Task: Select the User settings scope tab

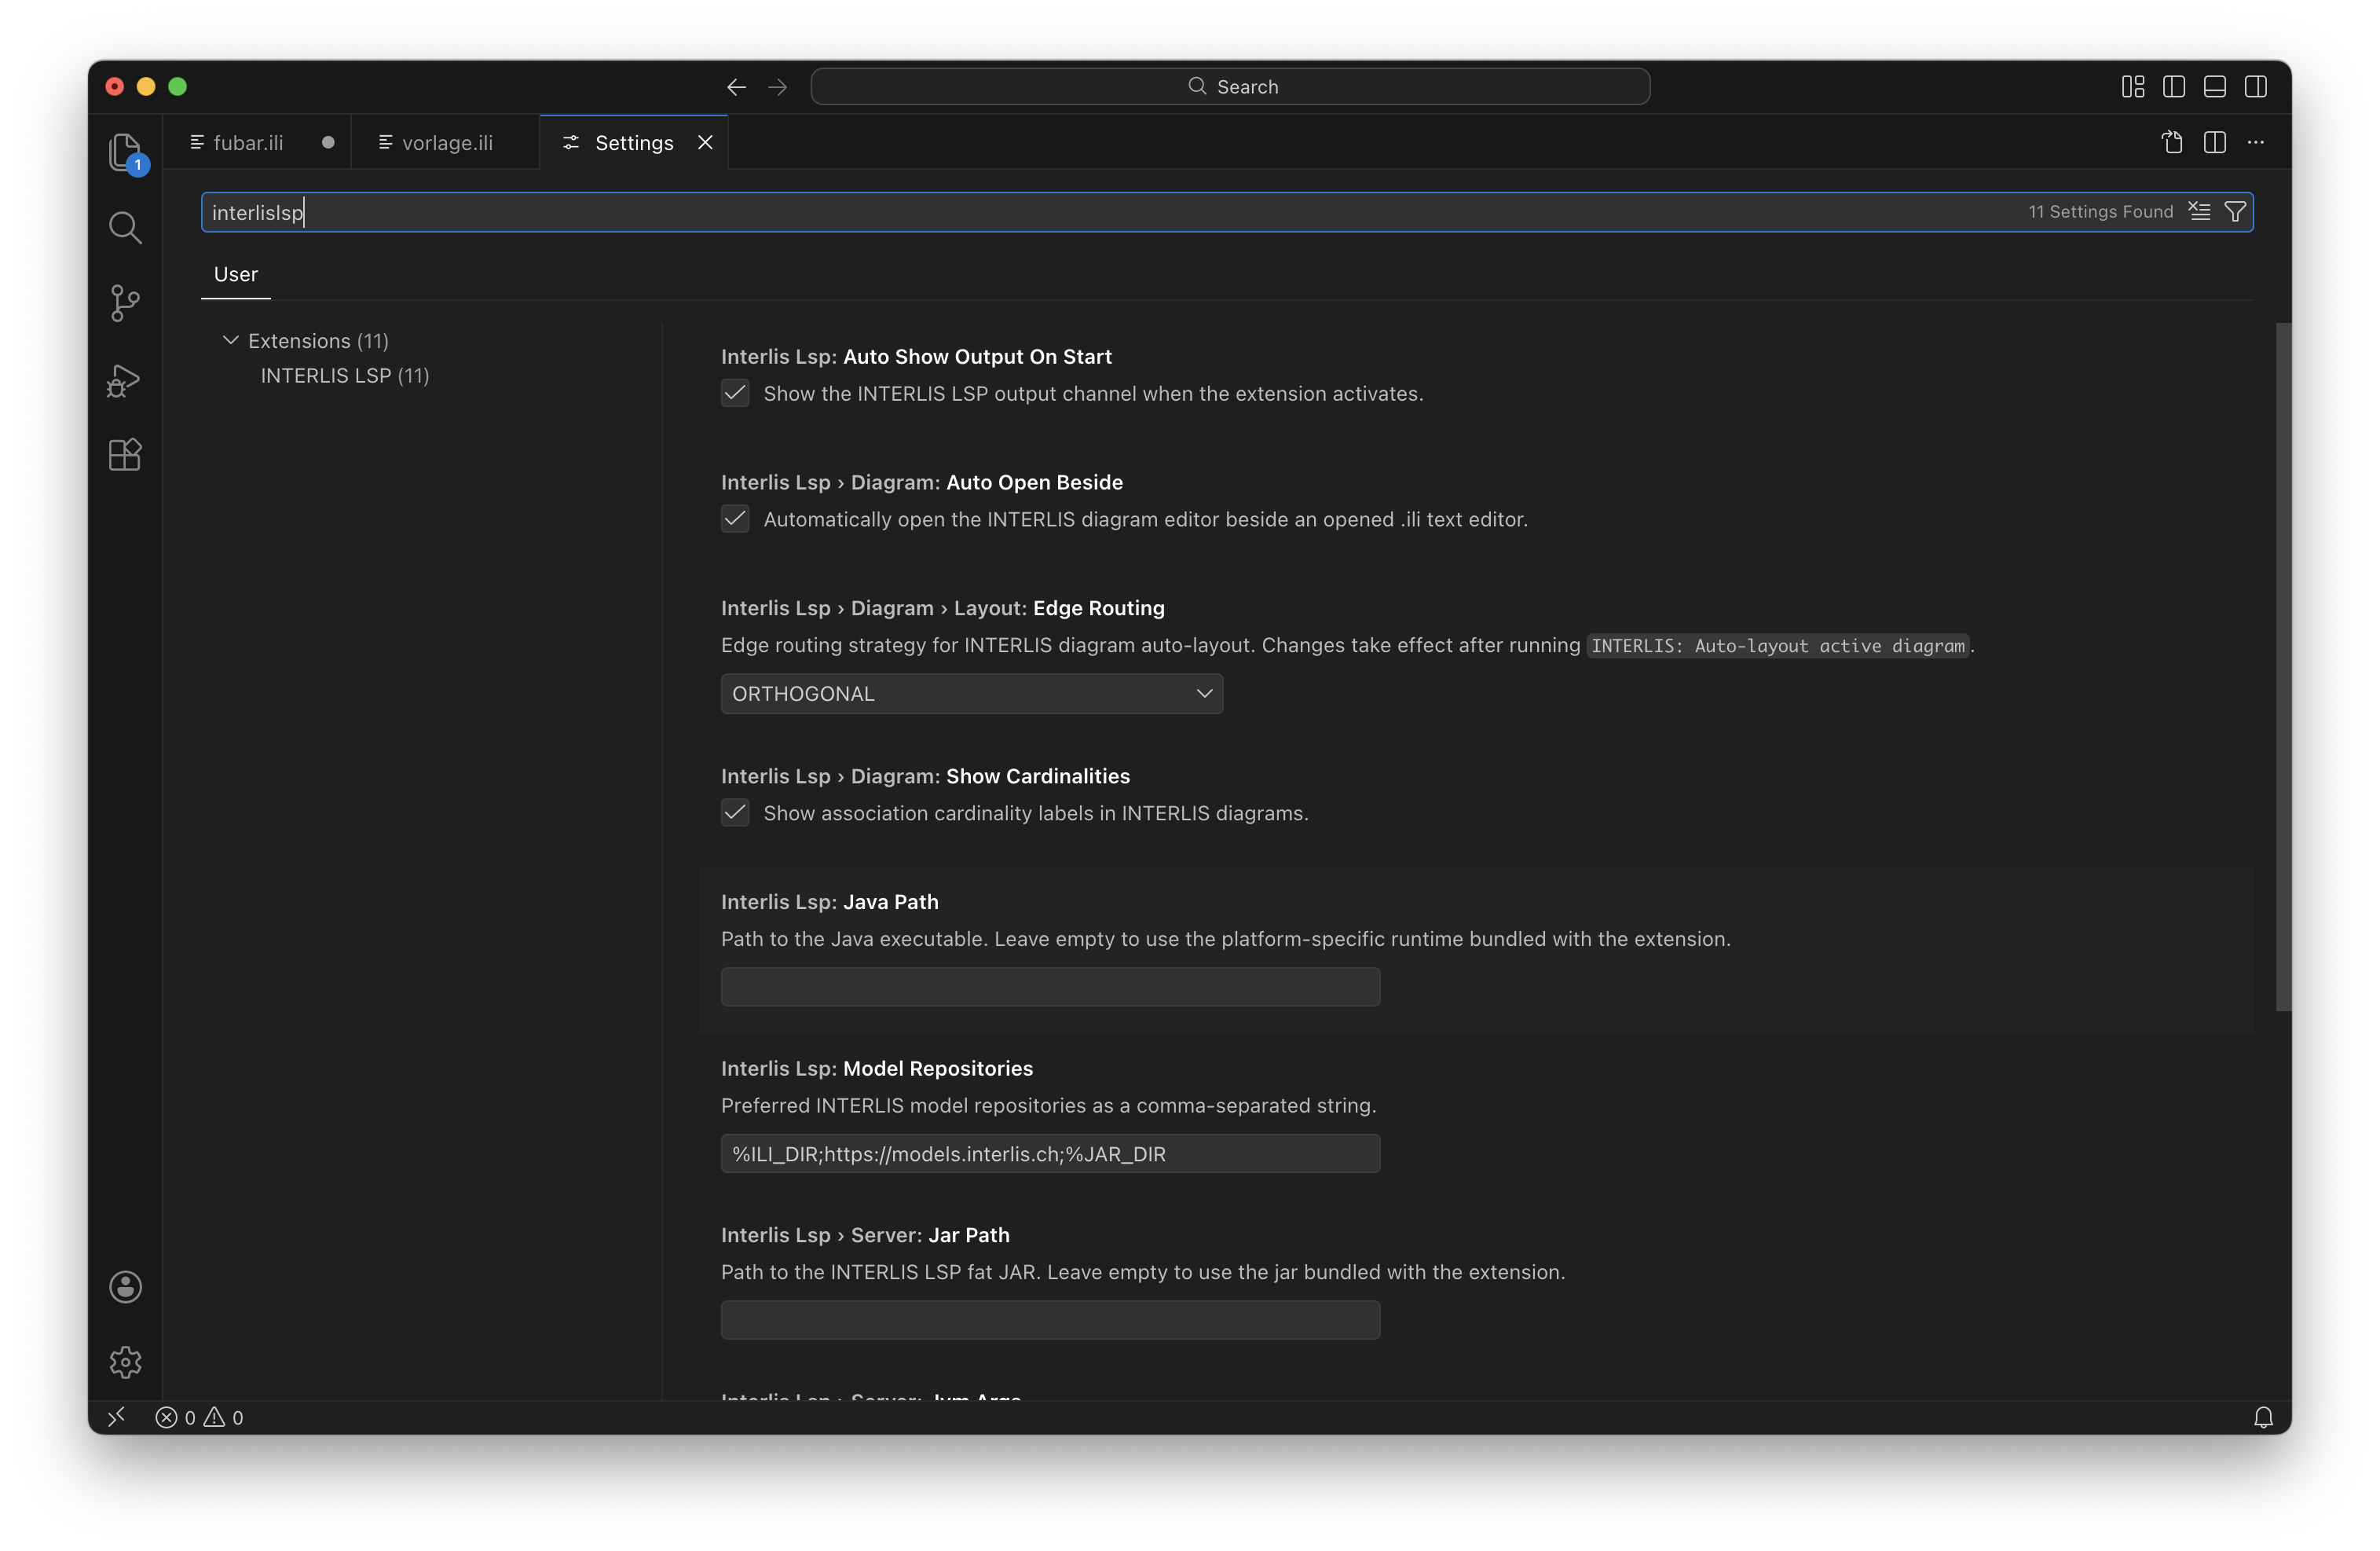Action: point(236,274)
